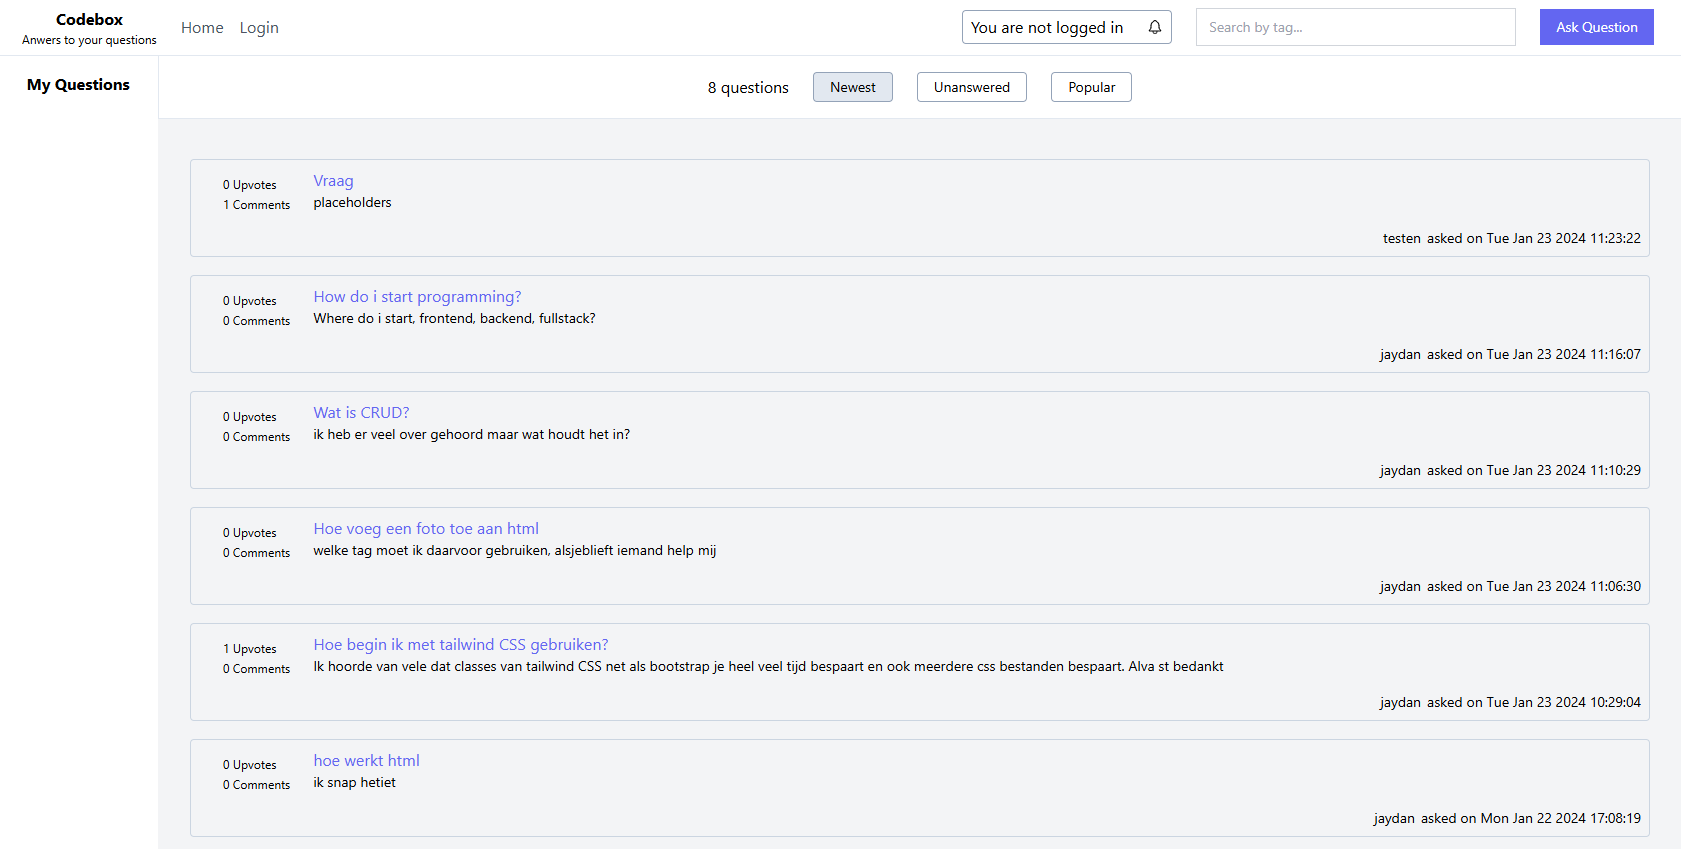This screenshot has width=1681, height=849.
Task: Click the 1 Upvotes count on tailwind question
Action: pos(250,649)
